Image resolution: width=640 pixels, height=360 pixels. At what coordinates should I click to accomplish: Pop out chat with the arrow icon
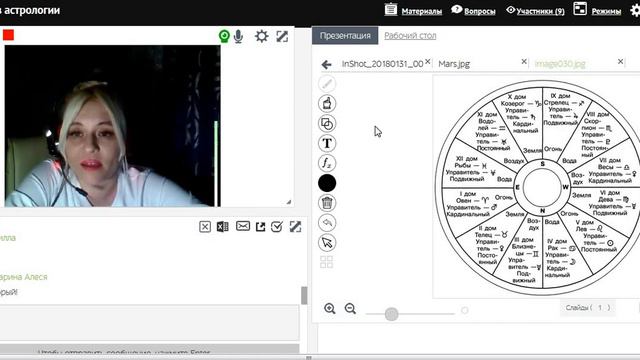click(260, 227)
